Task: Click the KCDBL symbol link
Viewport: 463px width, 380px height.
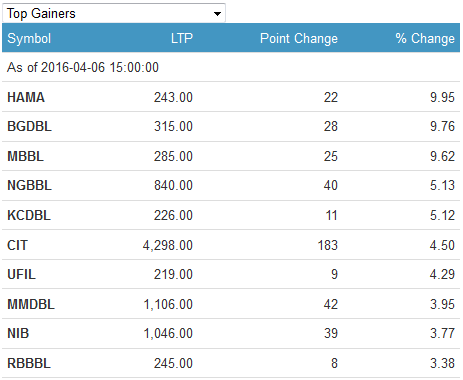Action: [x=29, y=215]
